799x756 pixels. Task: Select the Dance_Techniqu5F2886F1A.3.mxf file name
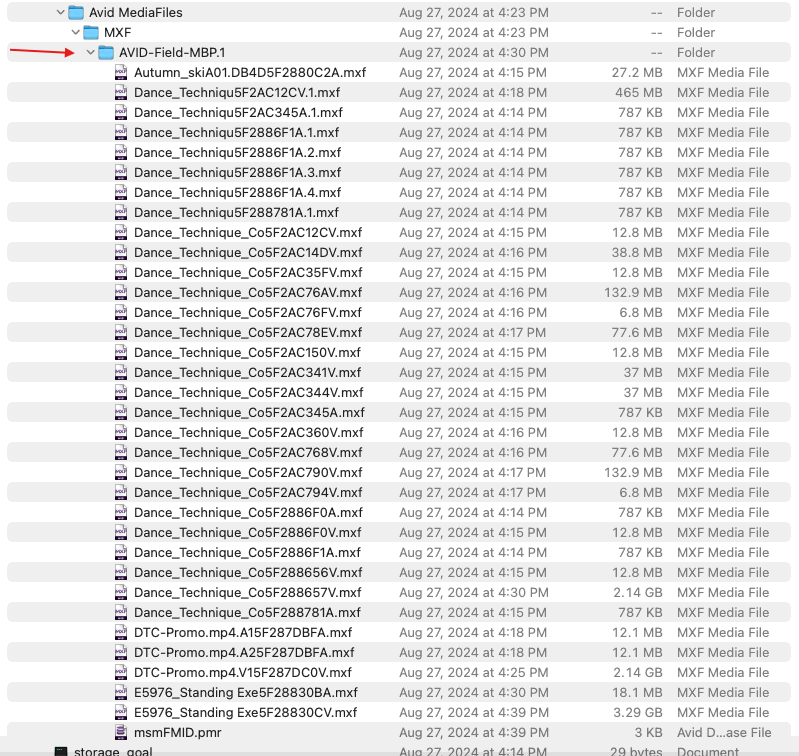coord(237,173)
